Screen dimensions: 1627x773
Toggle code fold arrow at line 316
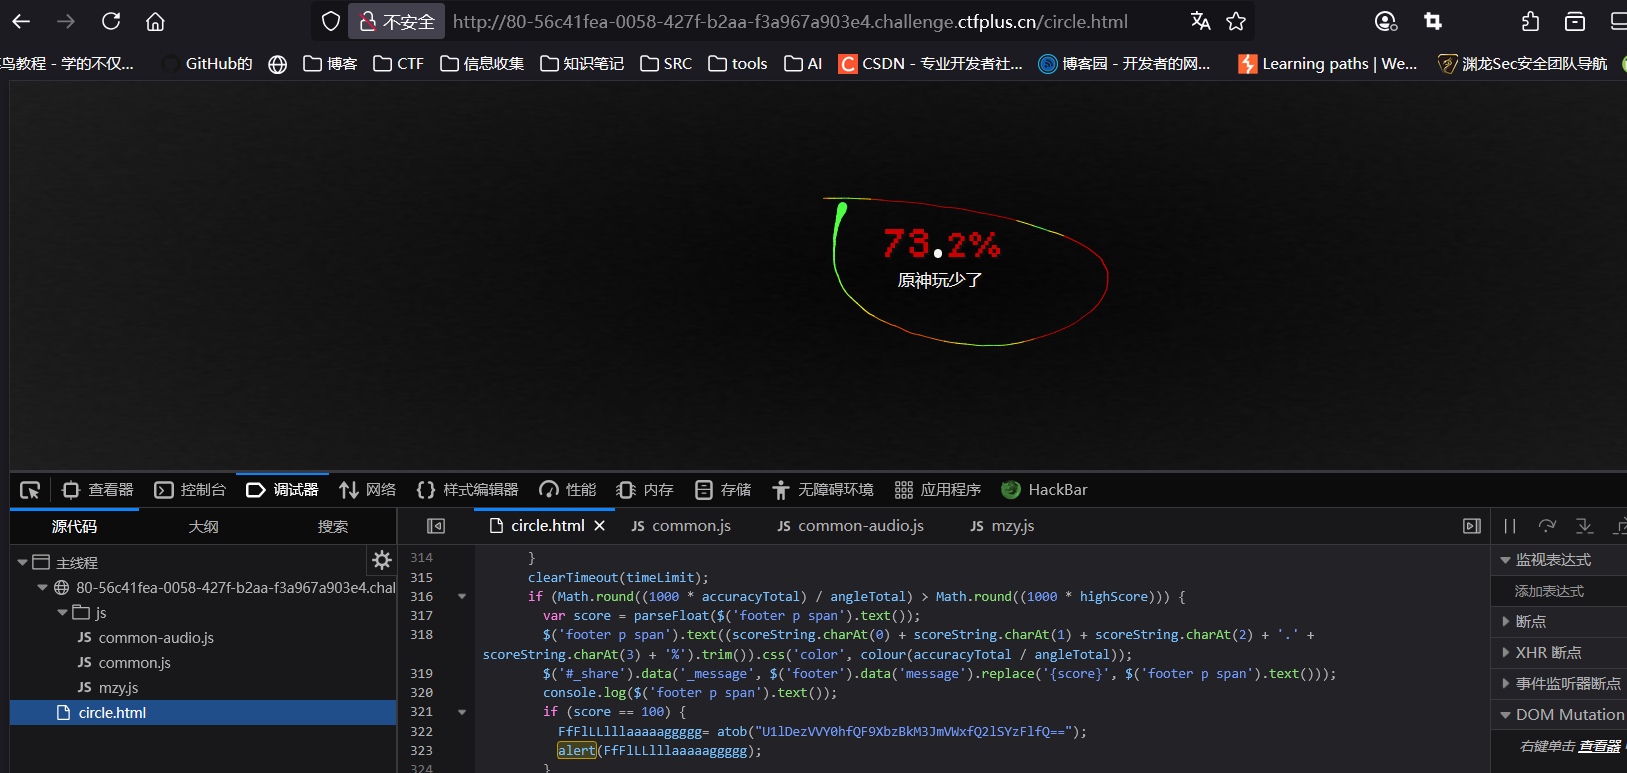pos(462,597)
